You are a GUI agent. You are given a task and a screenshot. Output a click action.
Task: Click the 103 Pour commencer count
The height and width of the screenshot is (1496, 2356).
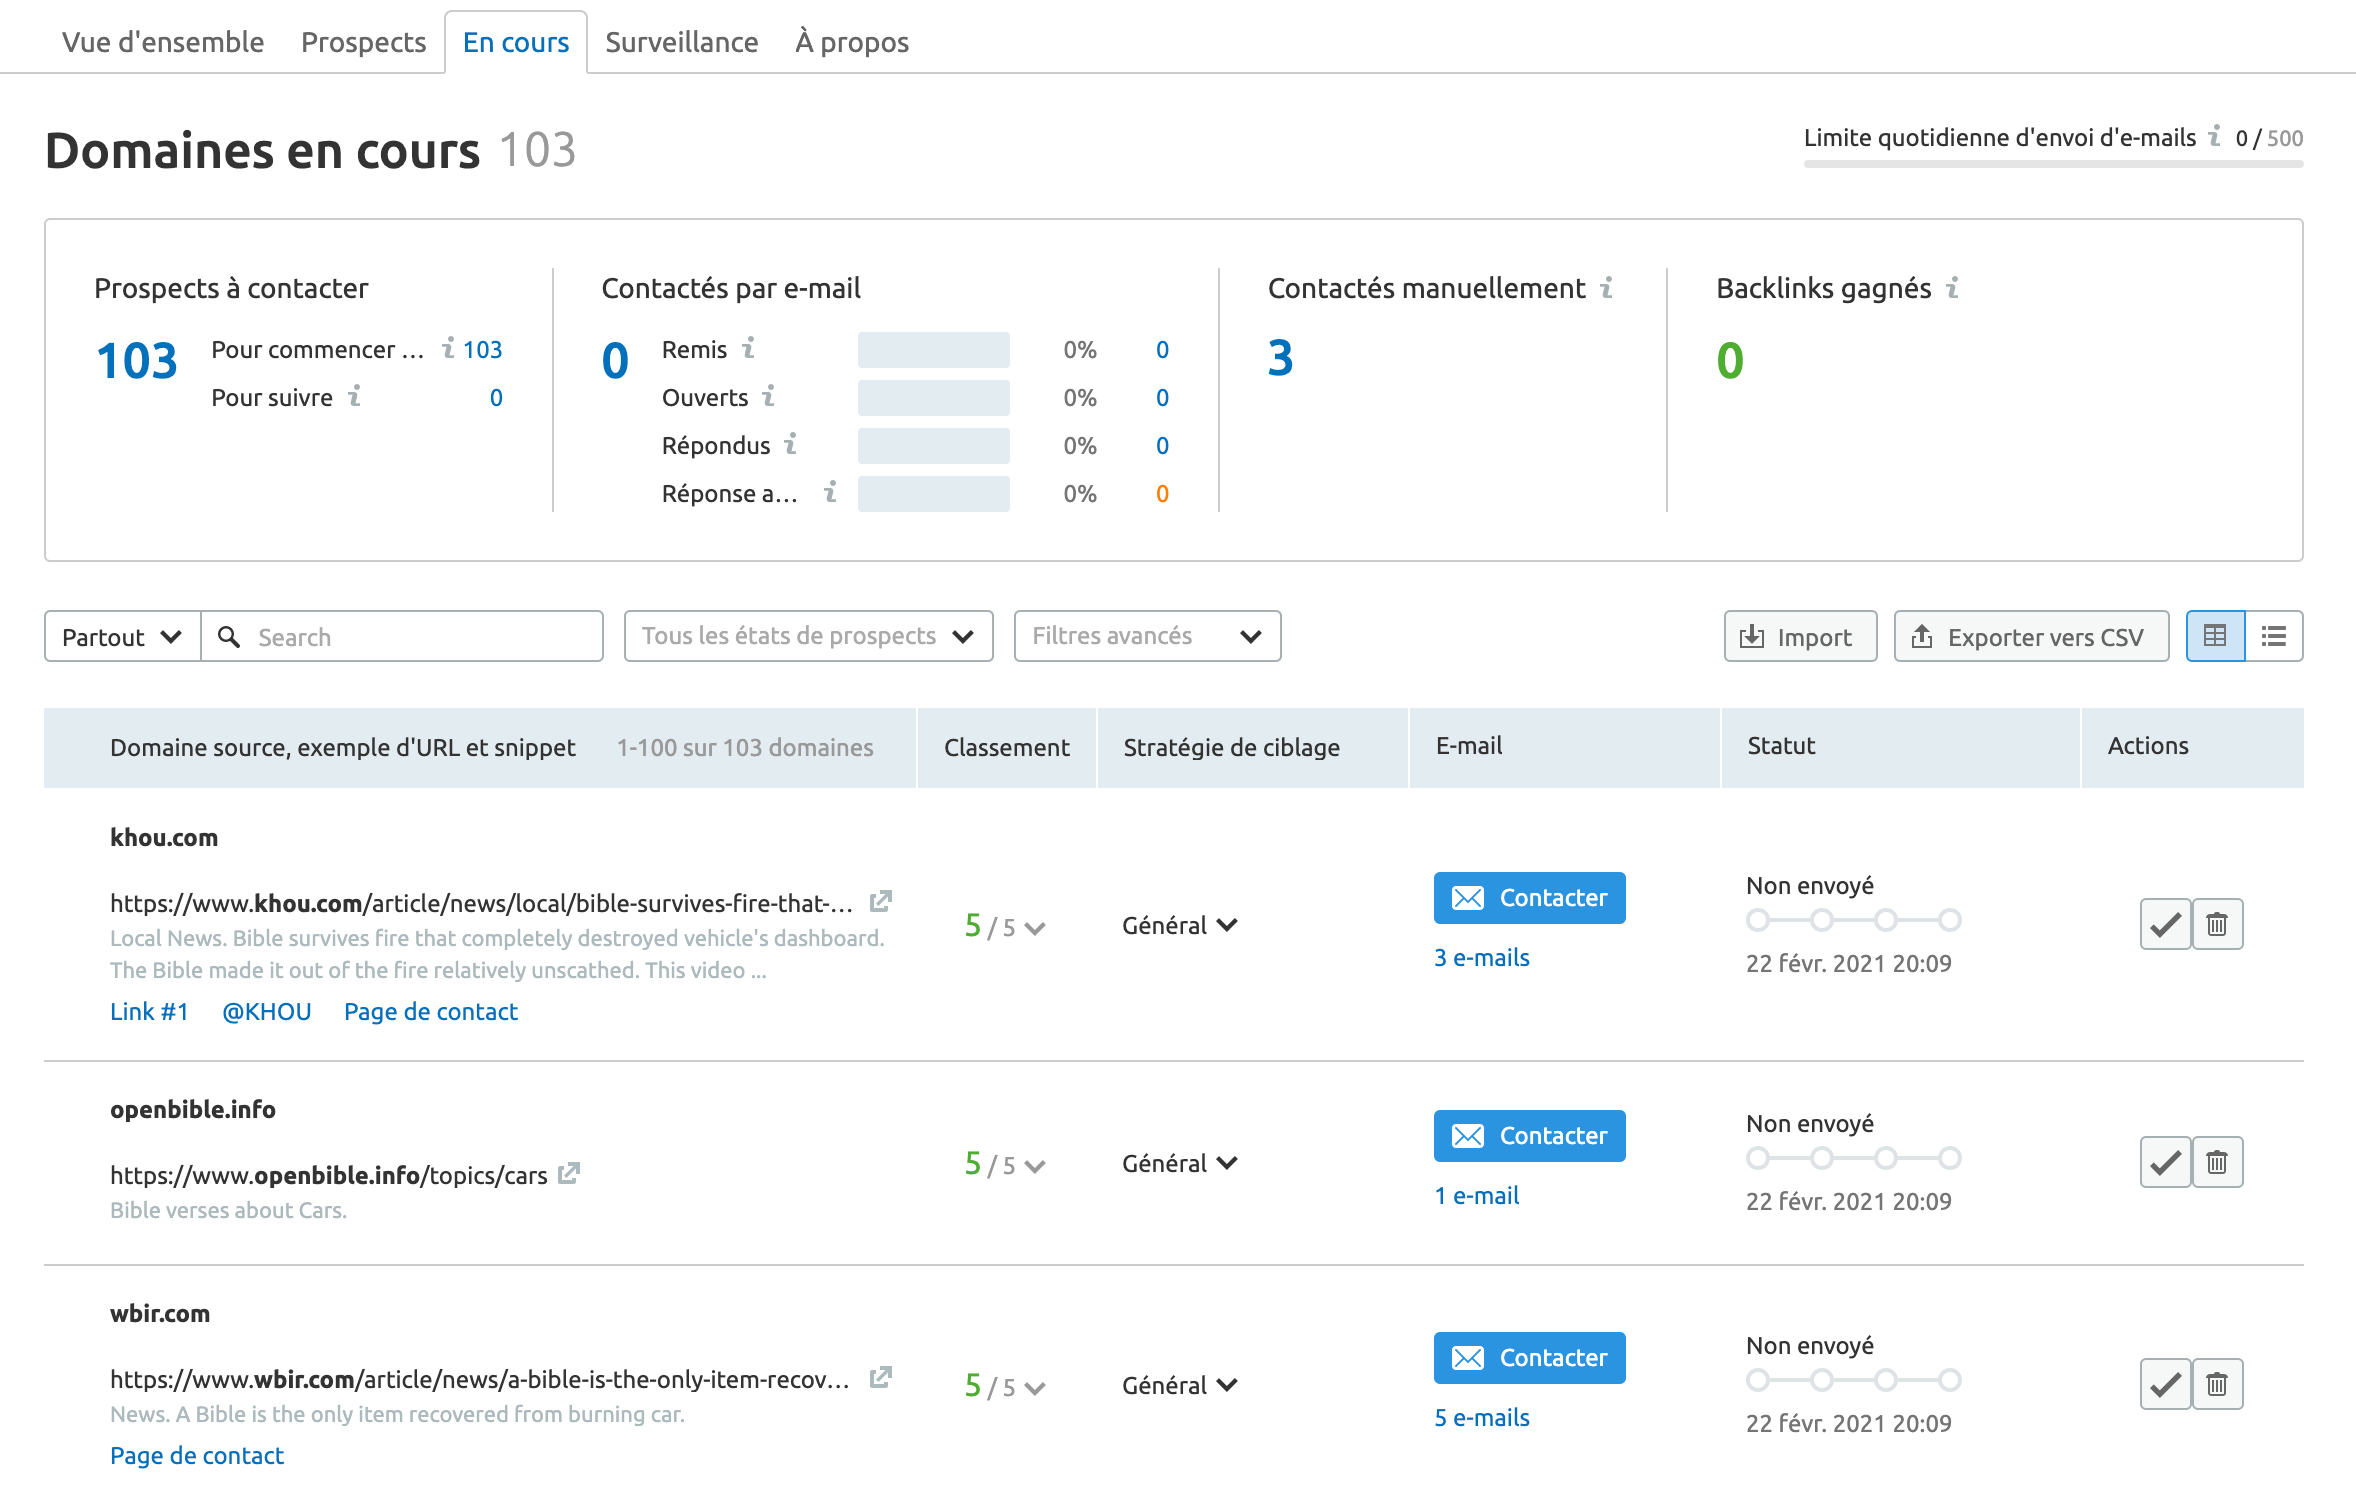click(483, 350)
